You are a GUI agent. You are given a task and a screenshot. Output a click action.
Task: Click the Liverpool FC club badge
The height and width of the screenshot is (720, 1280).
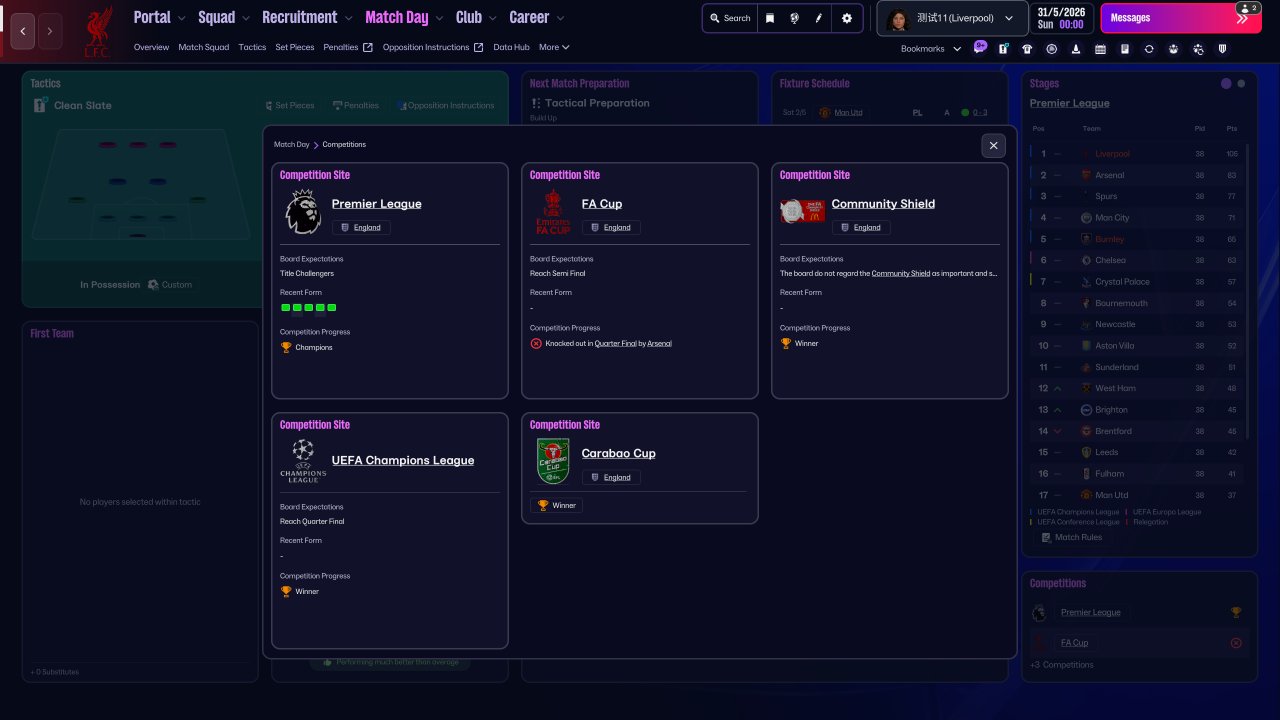coord(97,31)
